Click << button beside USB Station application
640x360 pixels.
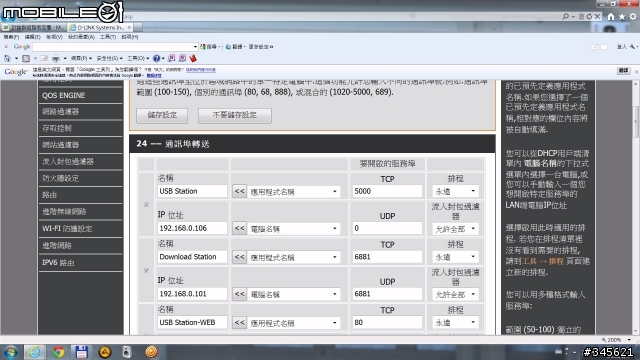pos(239,191)
